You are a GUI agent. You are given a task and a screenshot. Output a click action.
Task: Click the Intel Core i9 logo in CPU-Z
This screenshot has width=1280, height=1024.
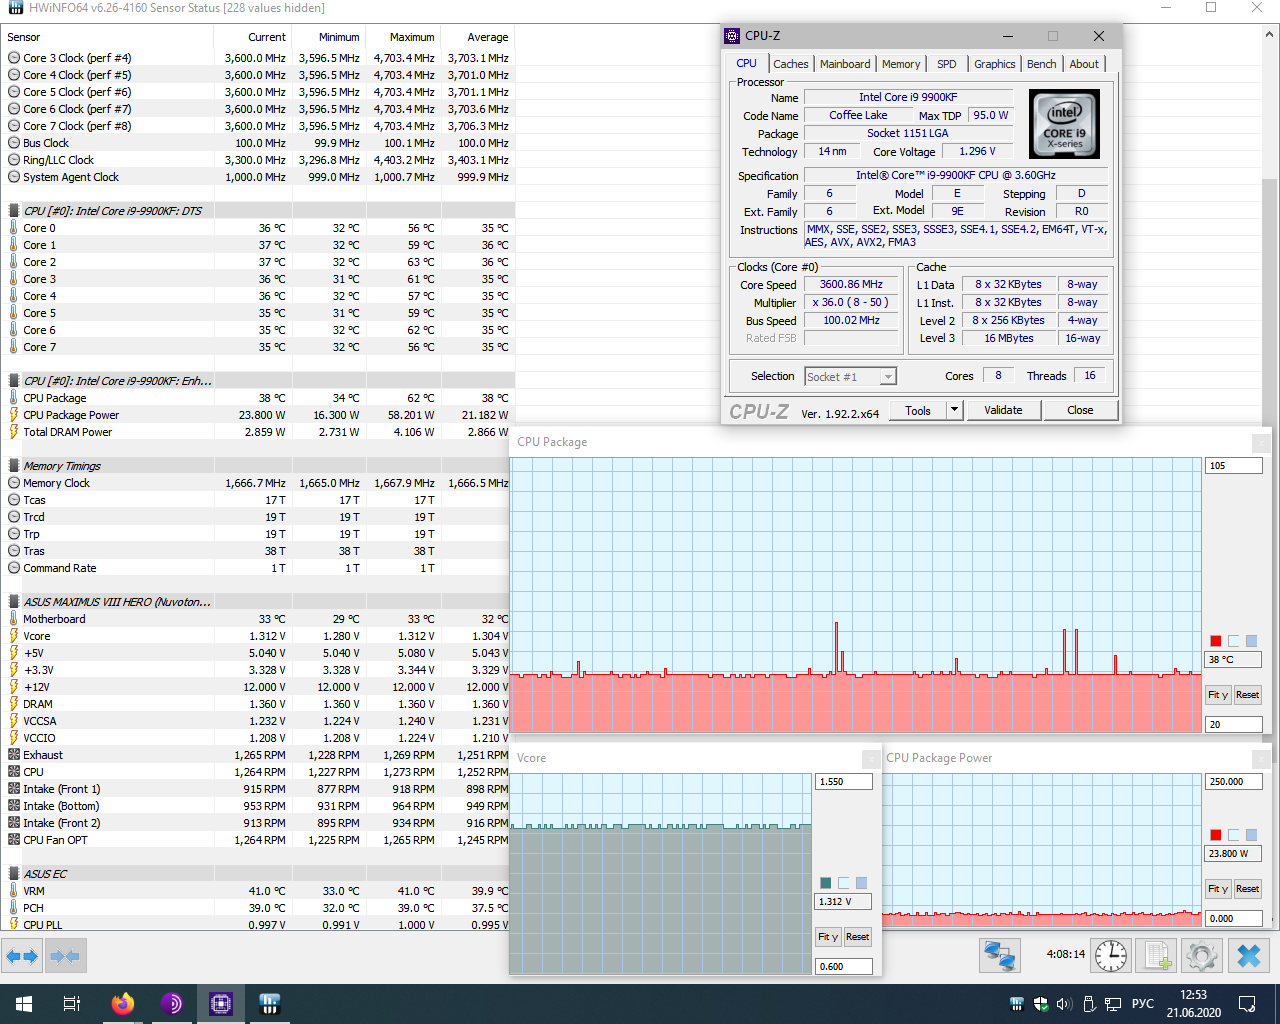1064,124
